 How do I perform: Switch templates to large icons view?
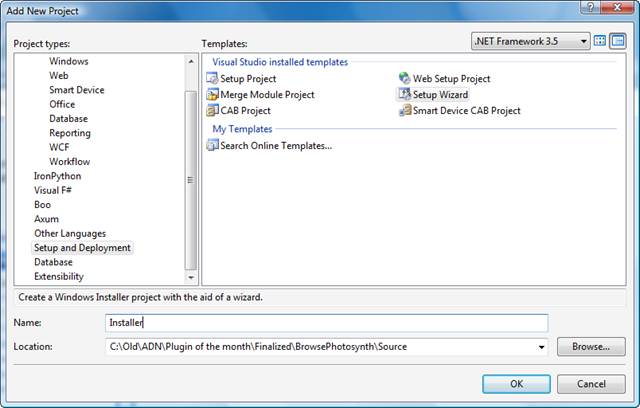click(601, 41)
